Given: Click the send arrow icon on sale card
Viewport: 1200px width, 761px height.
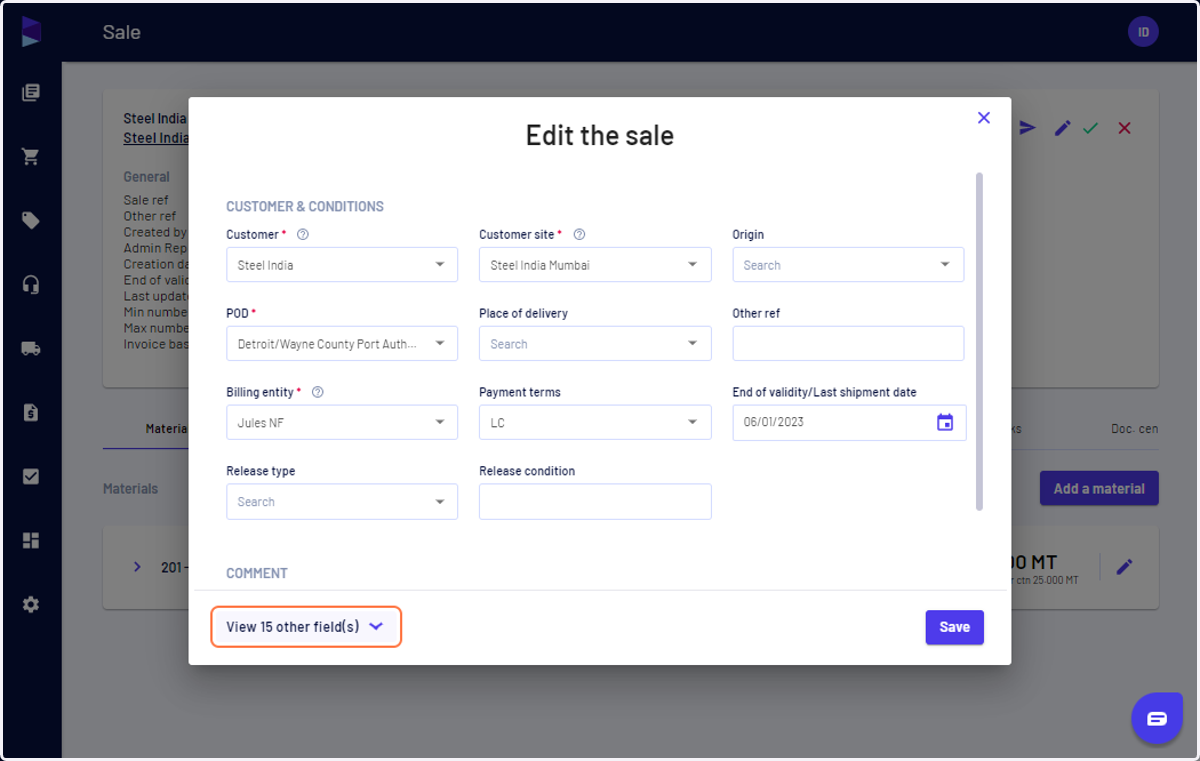Looking at the screenshot, I should [x=1028, y=128].
